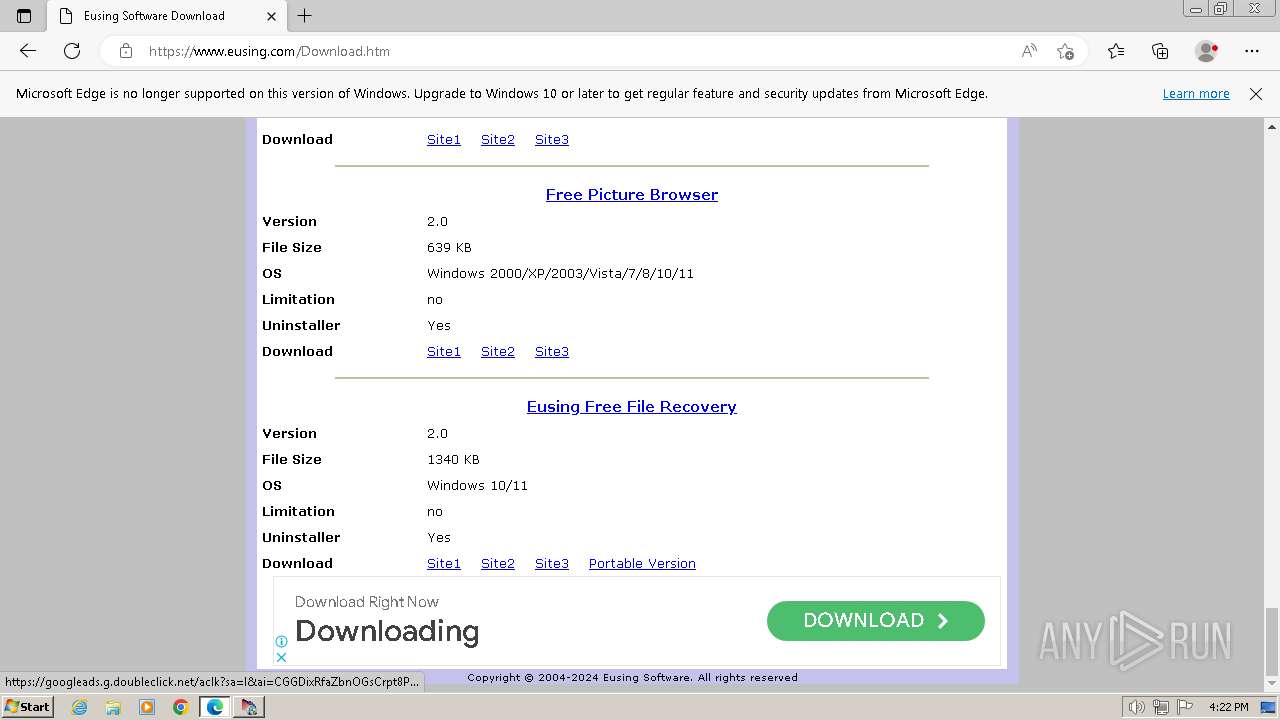Click Site1 for Eusing Free File Recovery
This screenshot has width=1280, height=720.
[x=444, y=564]
